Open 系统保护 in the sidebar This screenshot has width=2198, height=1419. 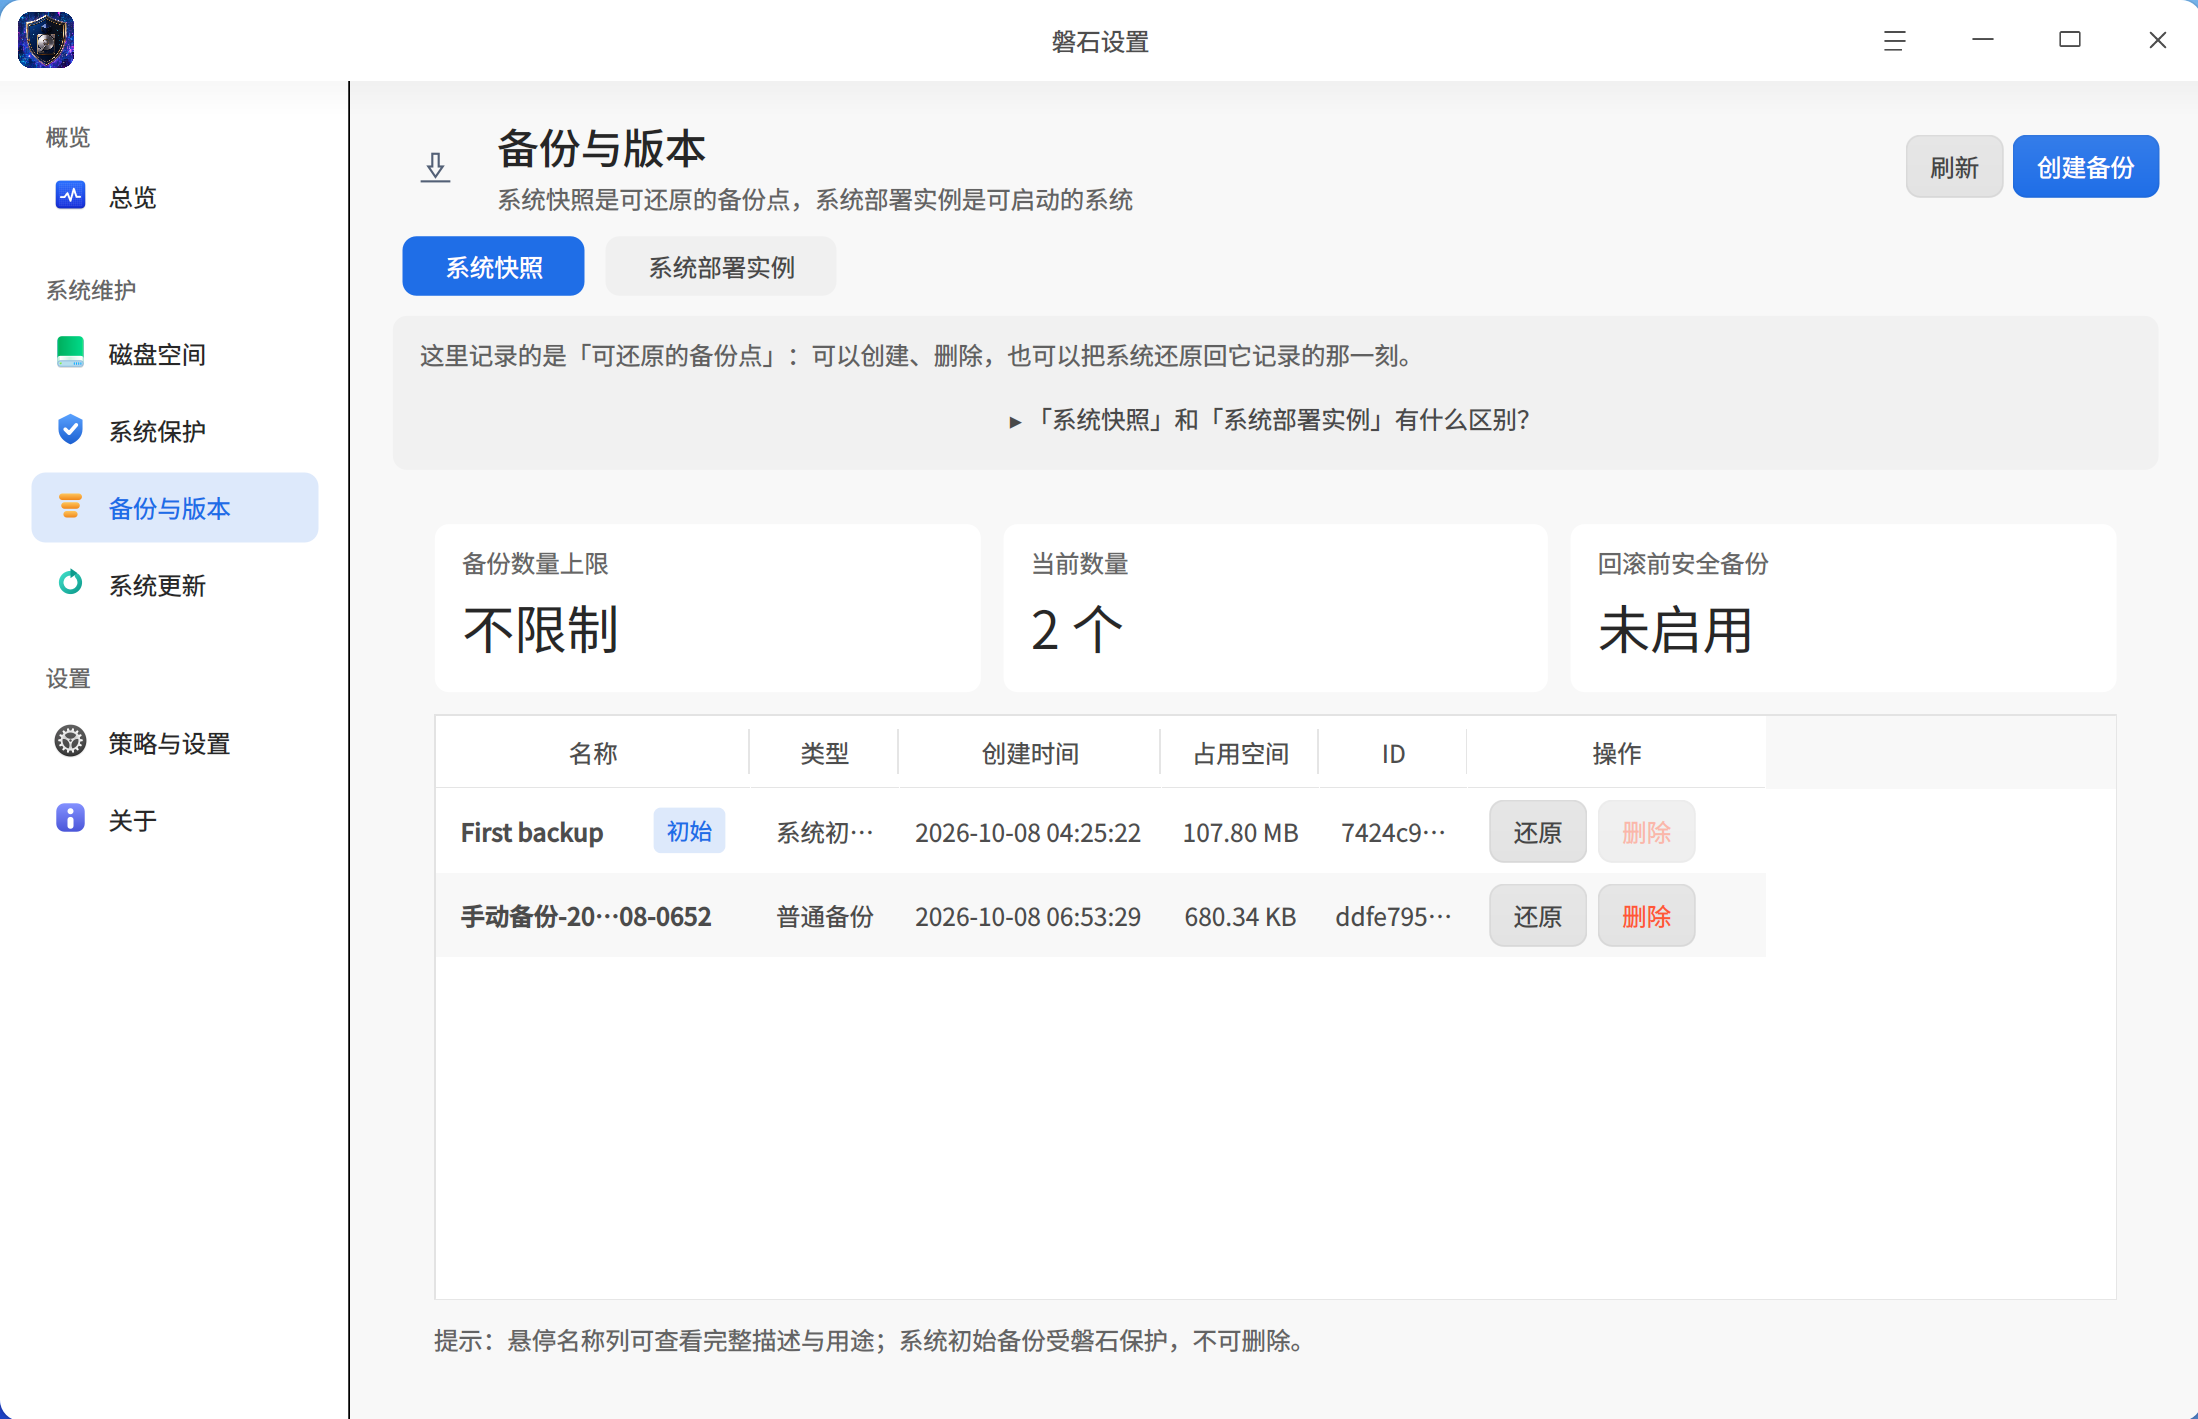point(175,431)
